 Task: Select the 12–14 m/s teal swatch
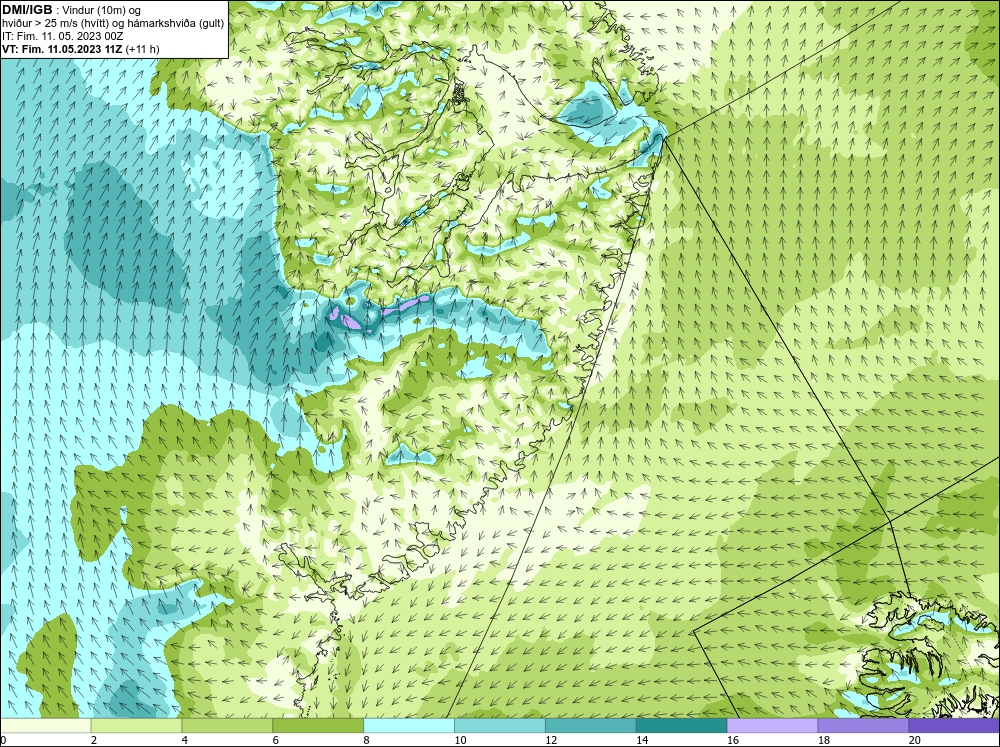pos(591,725)
